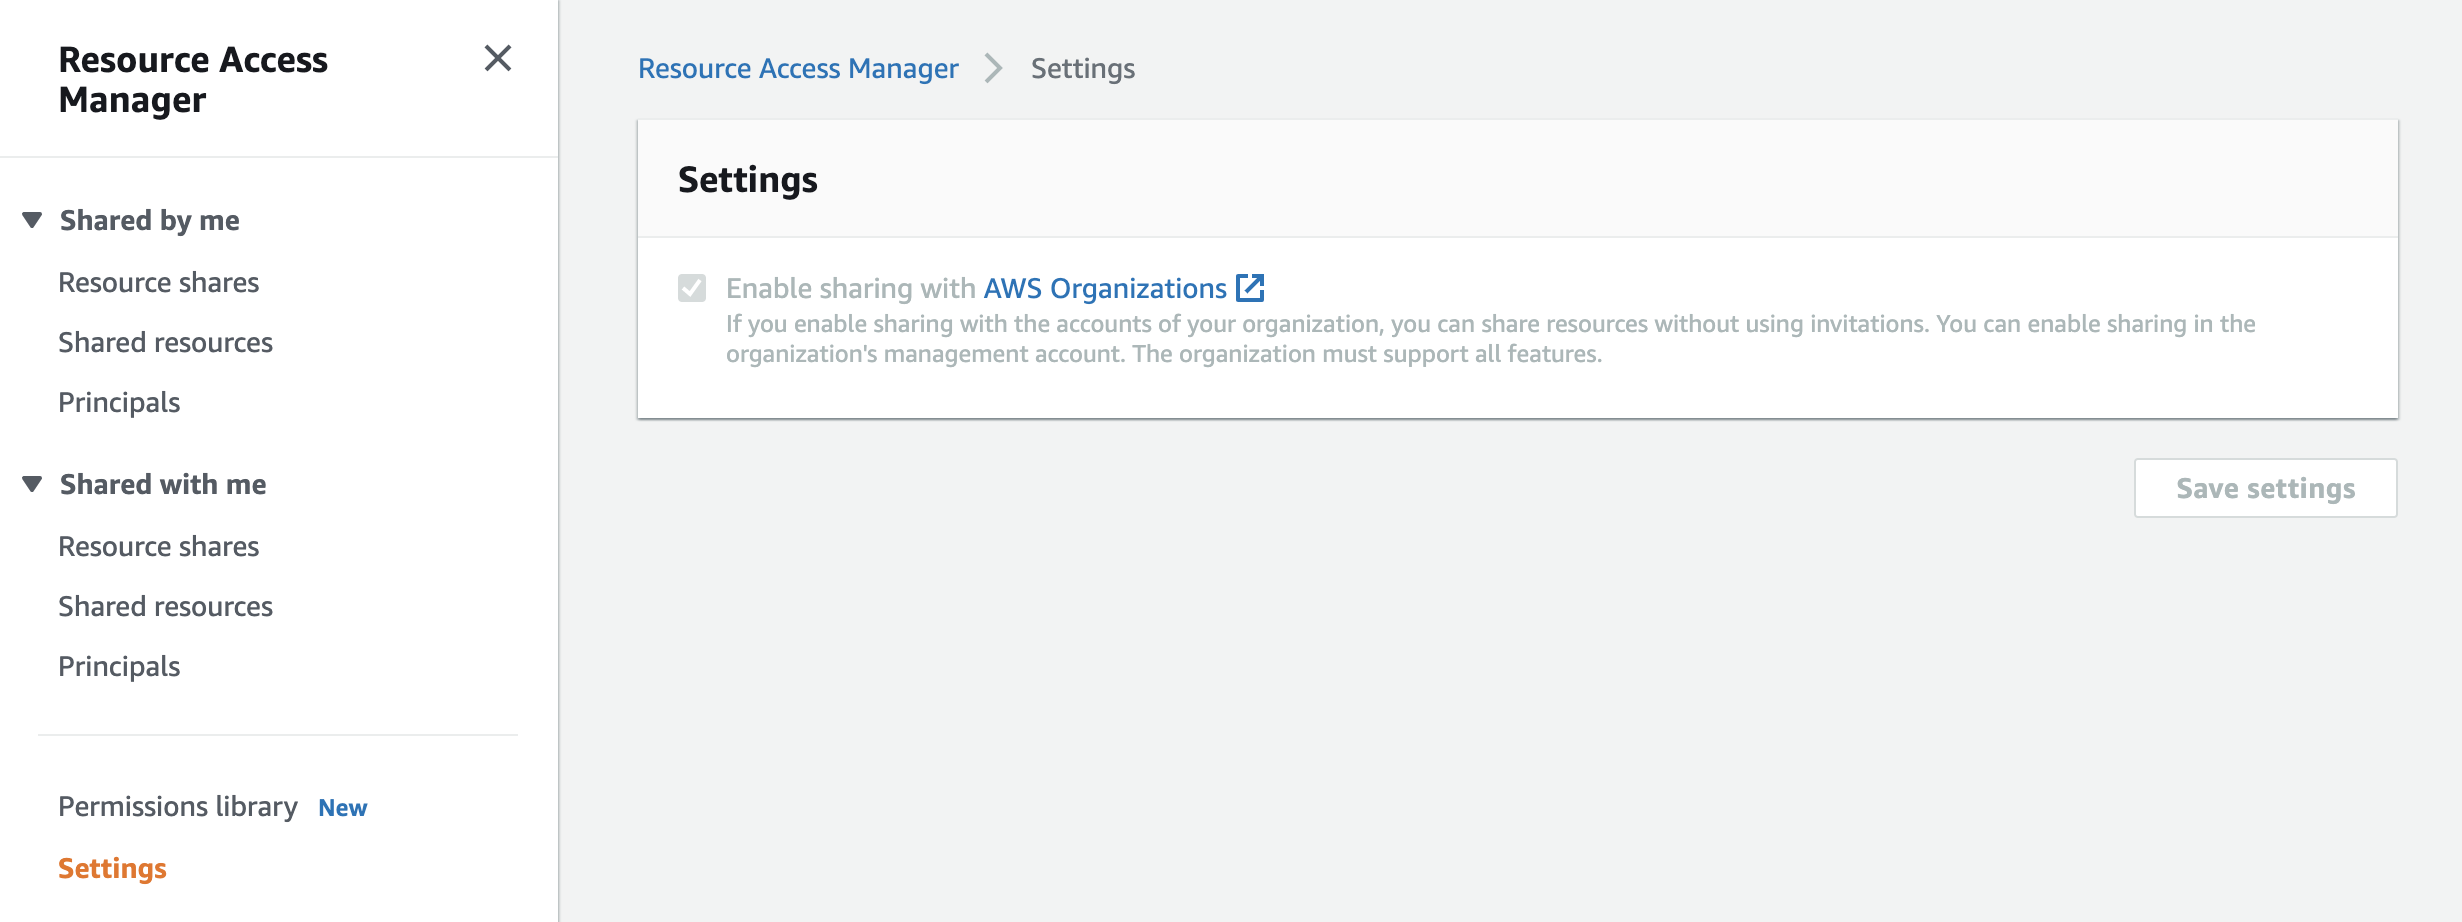The width and height of the screenshot is (2462, 922).
Task: Click the Shared by me heading
Action: point(150,220)
